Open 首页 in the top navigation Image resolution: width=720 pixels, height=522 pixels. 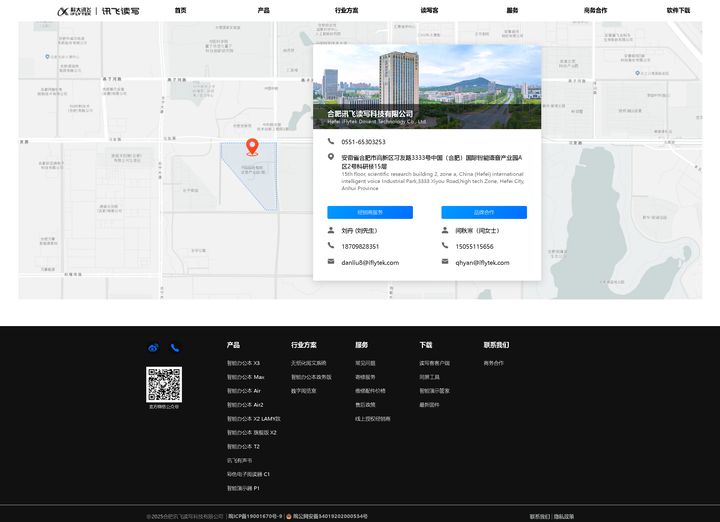click(x=180, y=11)
